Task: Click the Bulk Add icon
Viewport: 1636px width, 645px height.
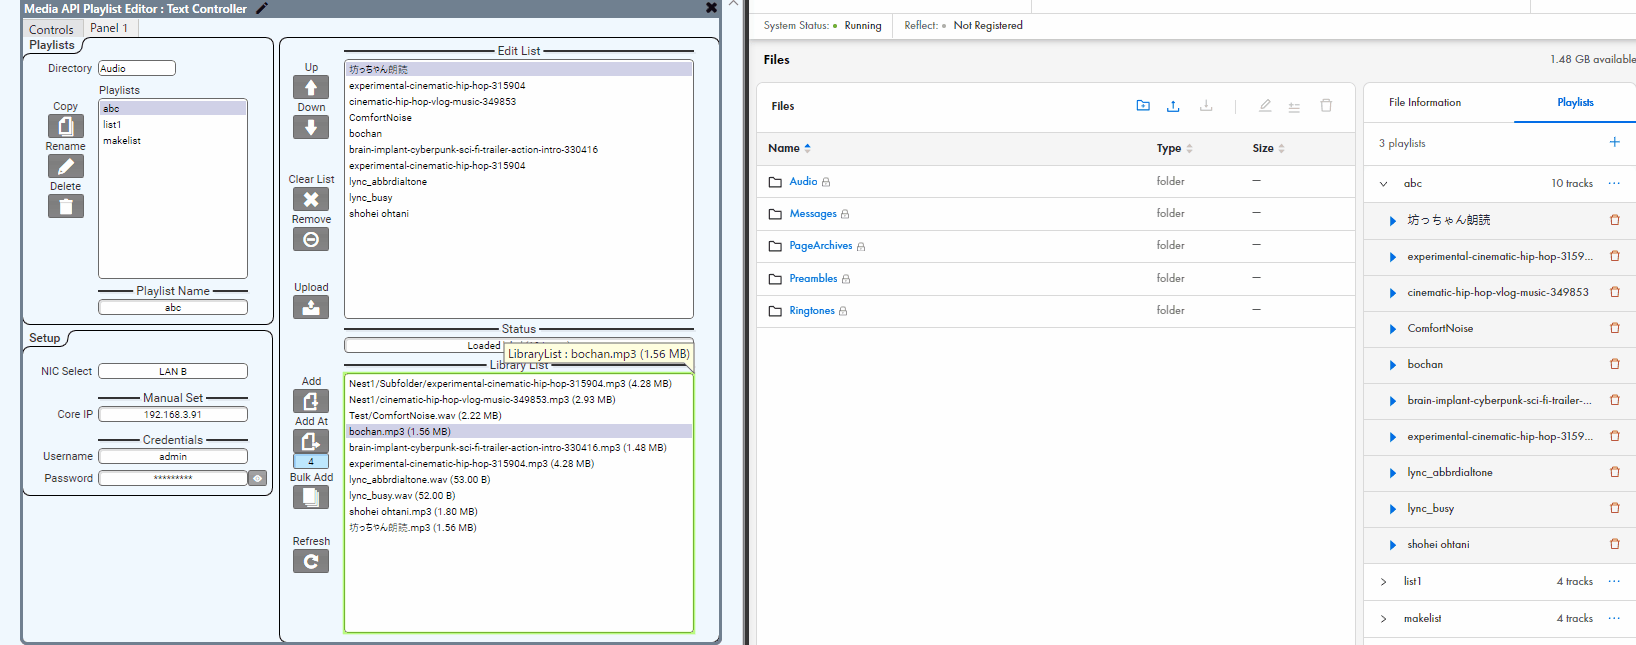Action: [311, 497]
